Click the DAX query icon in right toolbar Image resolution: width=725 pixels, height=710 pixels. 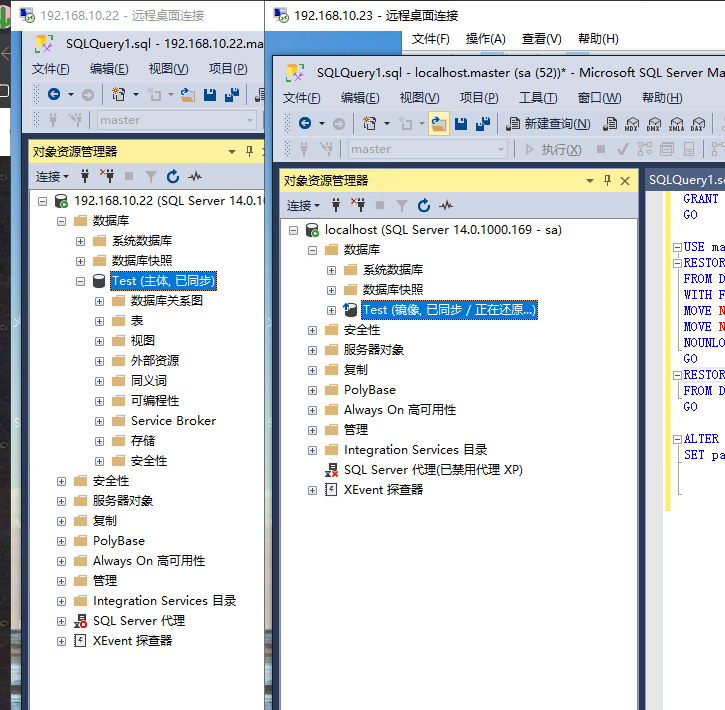coord(698,124)
